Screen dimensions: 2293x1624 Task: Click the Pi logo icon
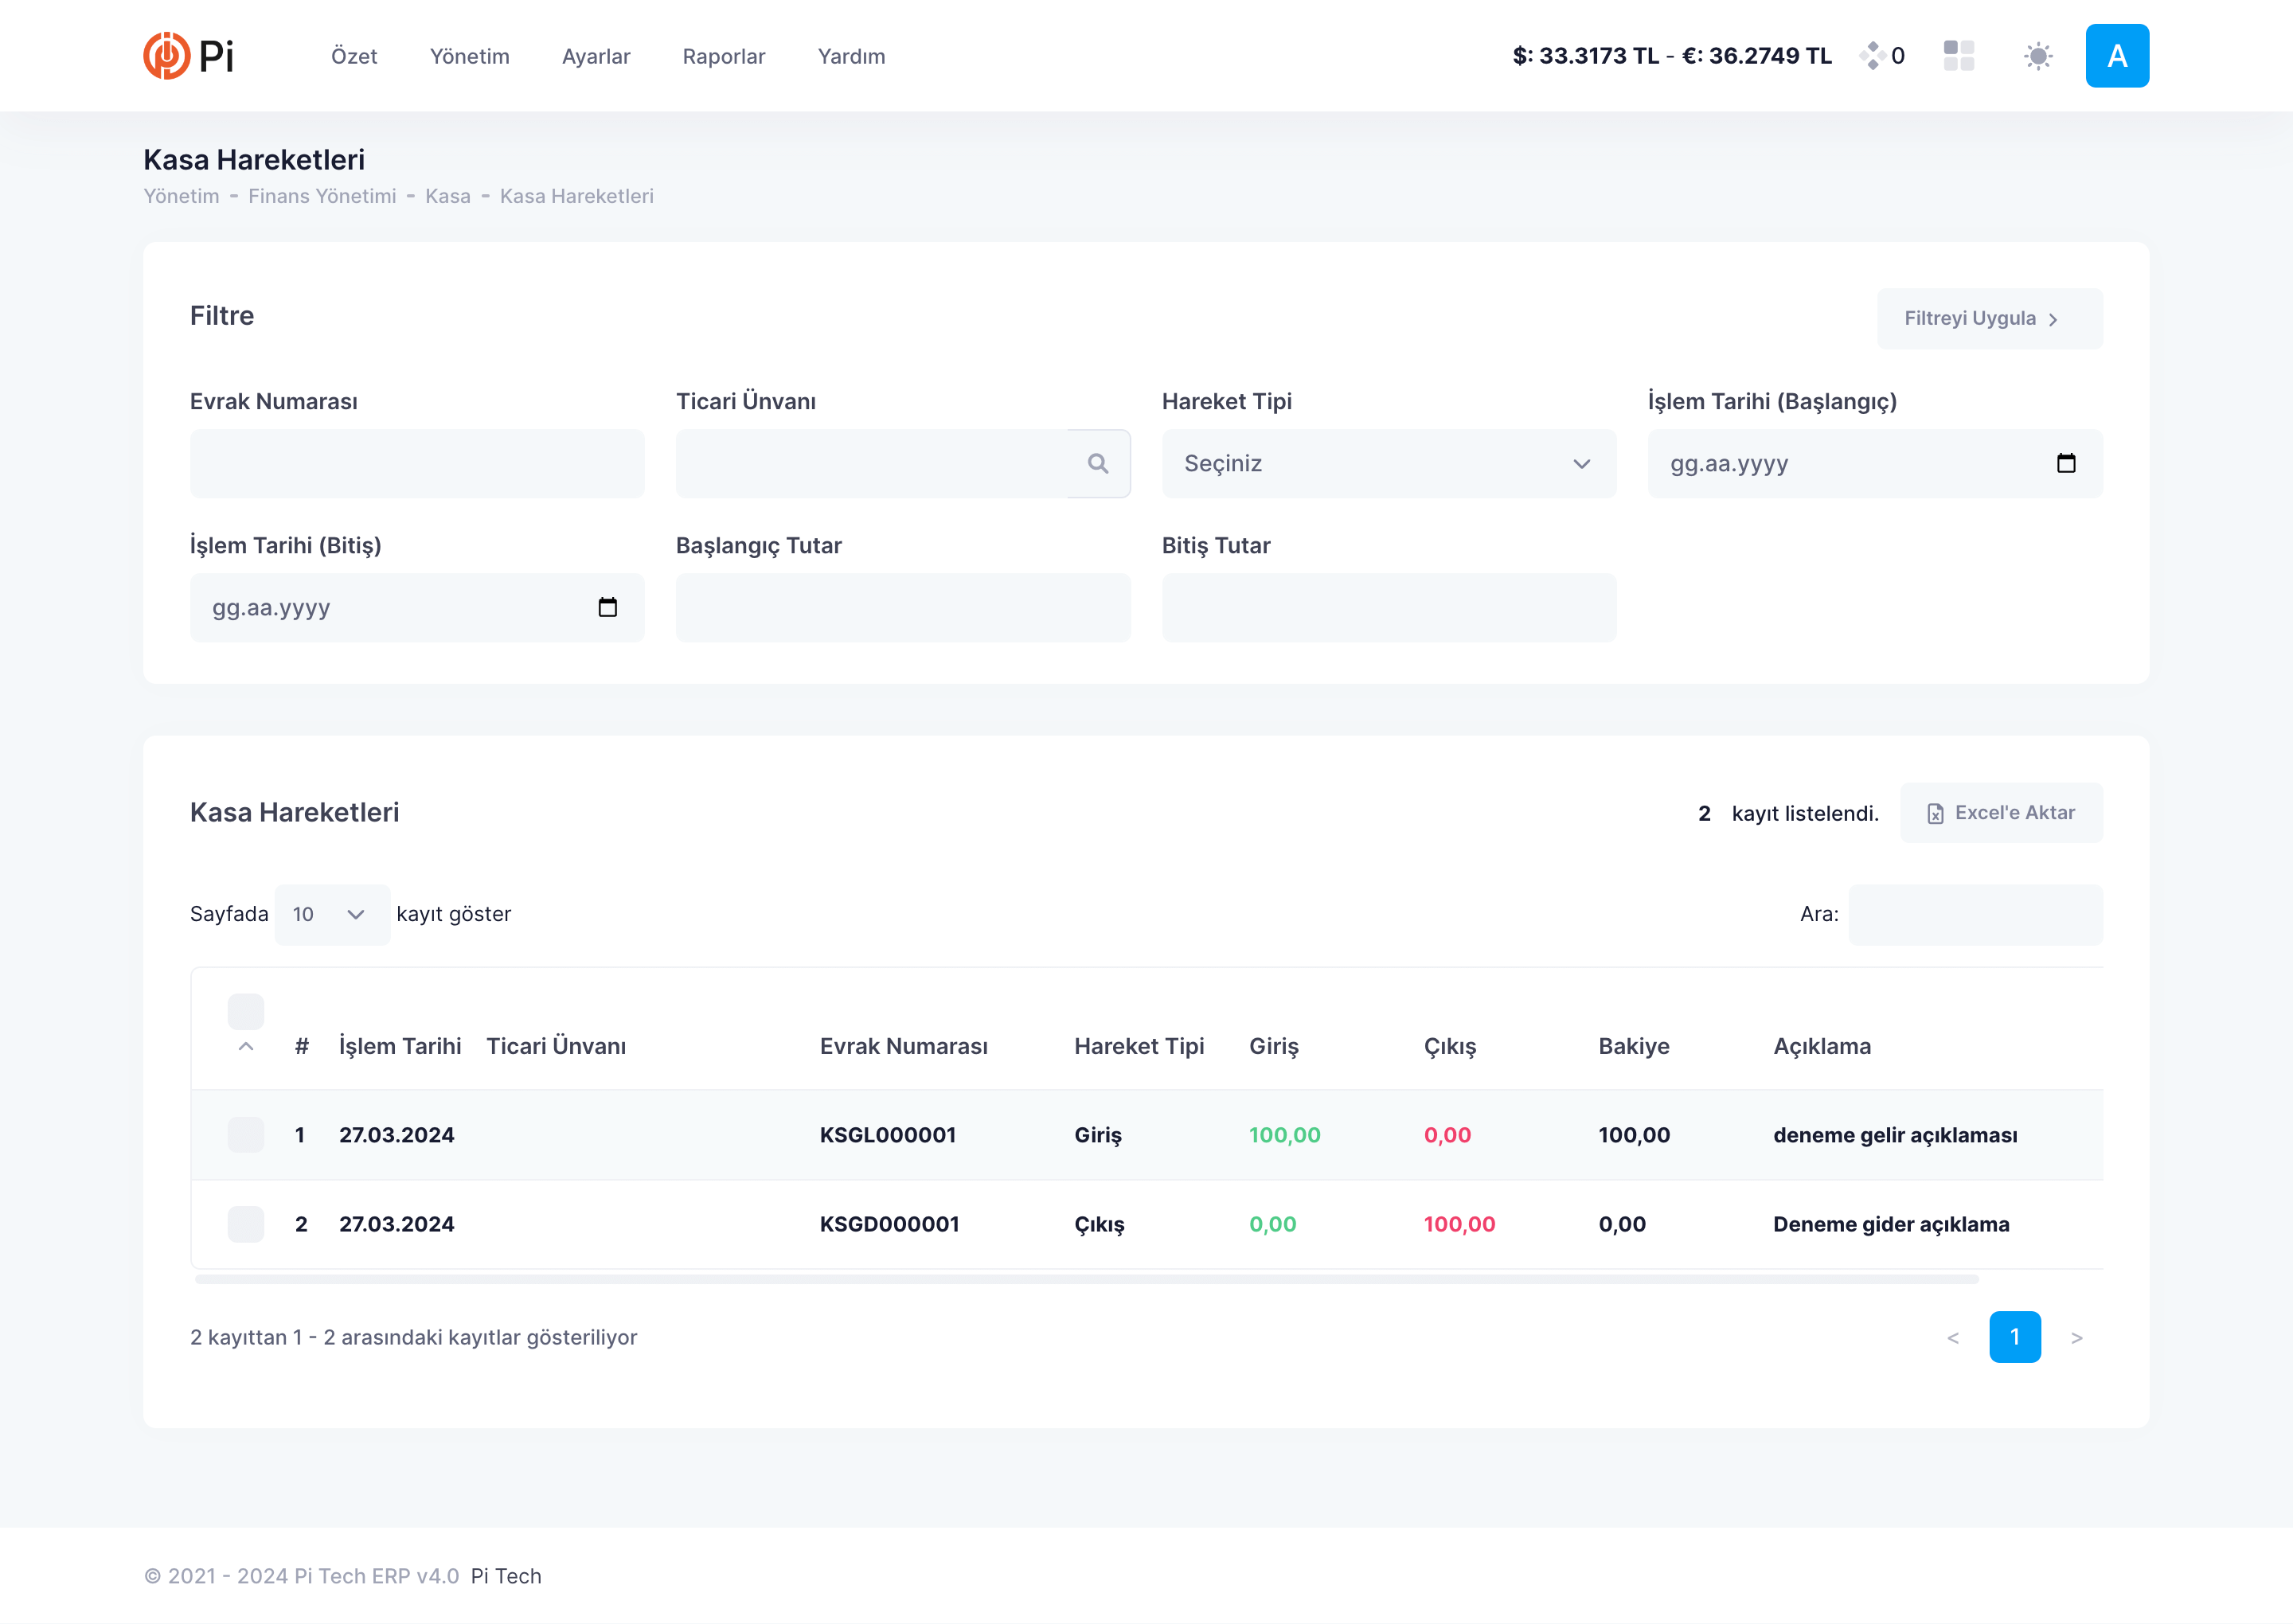[x=167, y=56]
